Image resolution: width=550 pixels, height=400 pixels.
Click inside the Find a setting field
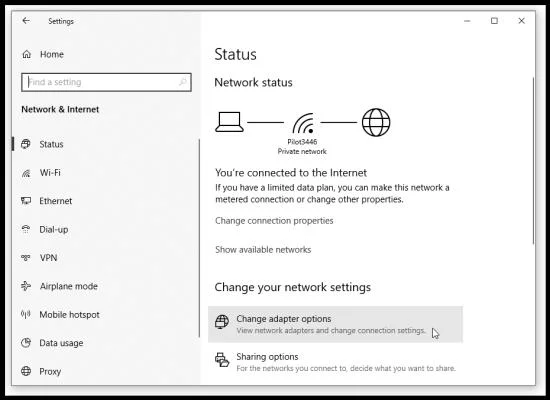tap(106, 82)
